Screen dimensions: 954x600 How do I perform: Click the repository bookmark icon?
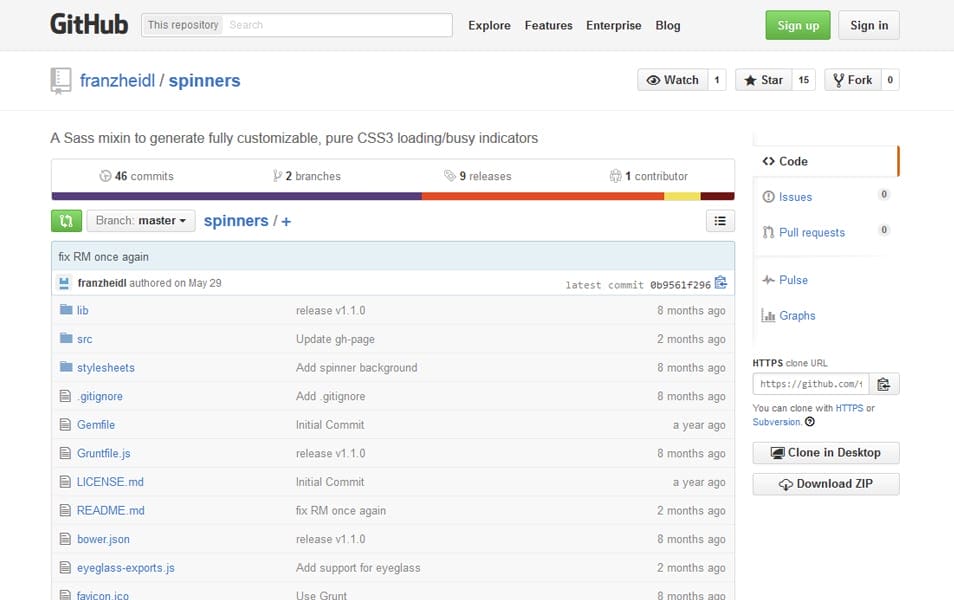[x=59, y=80]
